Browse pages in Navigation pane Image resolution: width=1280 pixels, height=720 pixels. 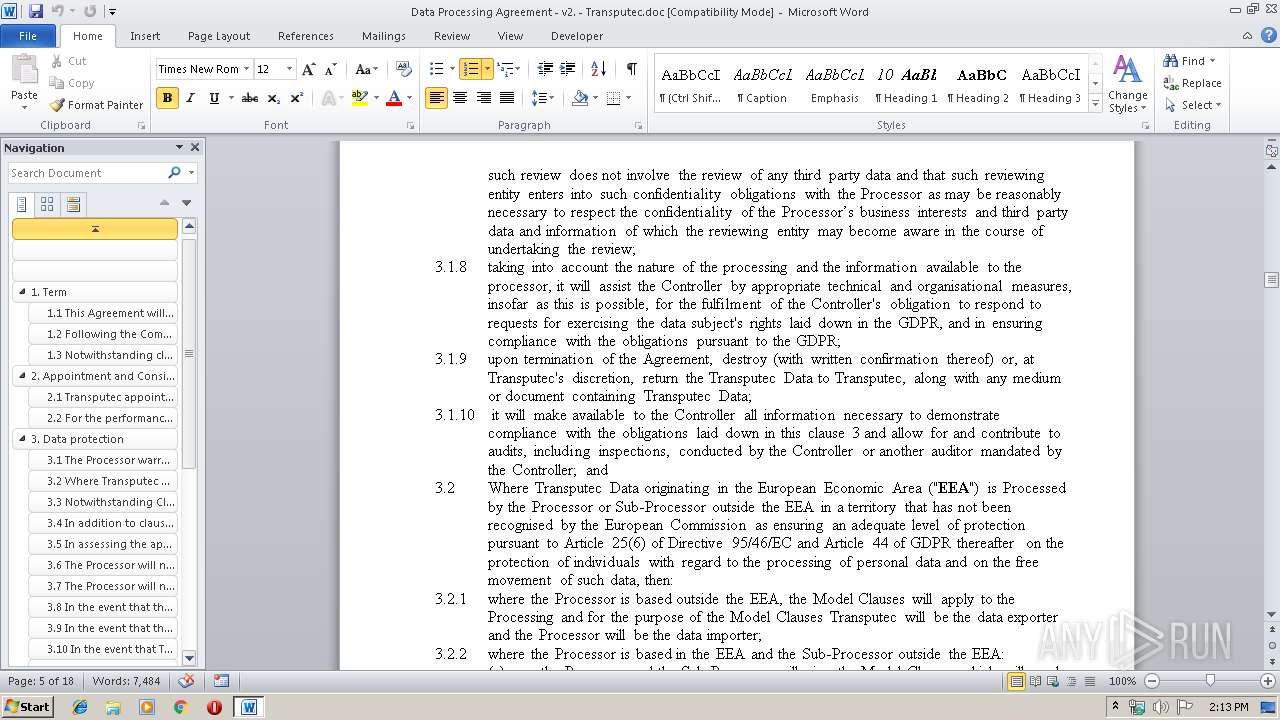click(47, 204)
